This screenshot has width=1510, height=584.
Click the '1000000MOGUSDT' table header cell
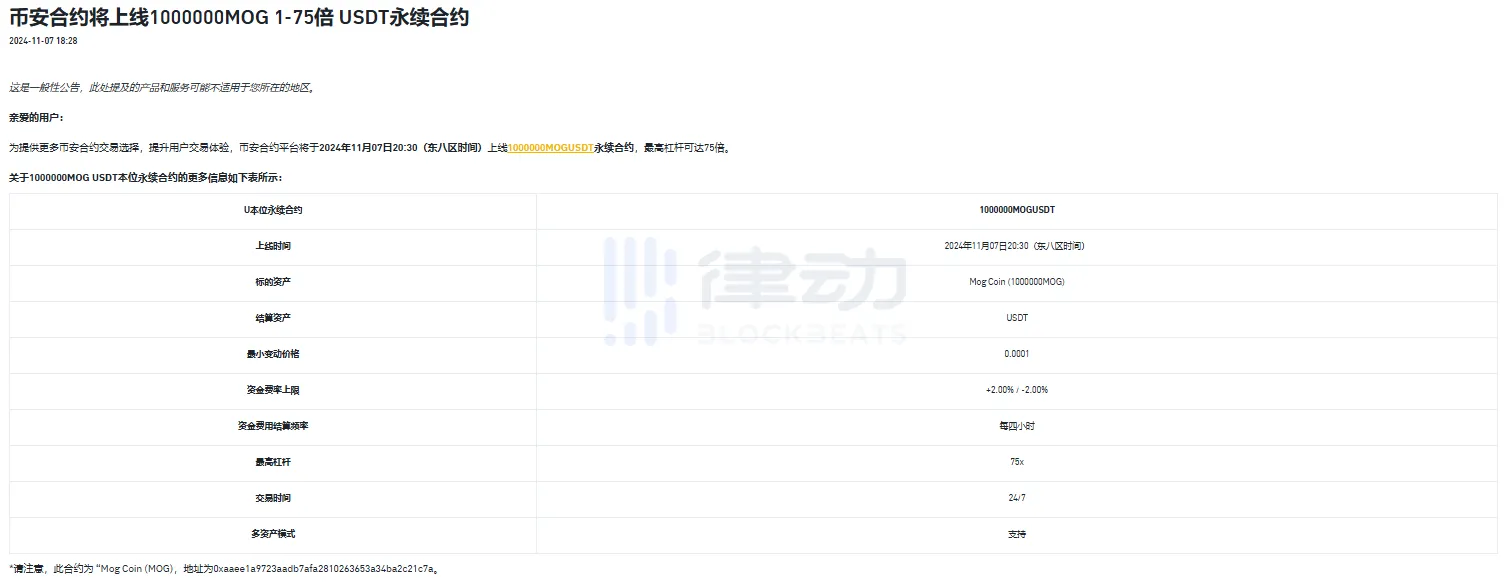(1017, 210)
